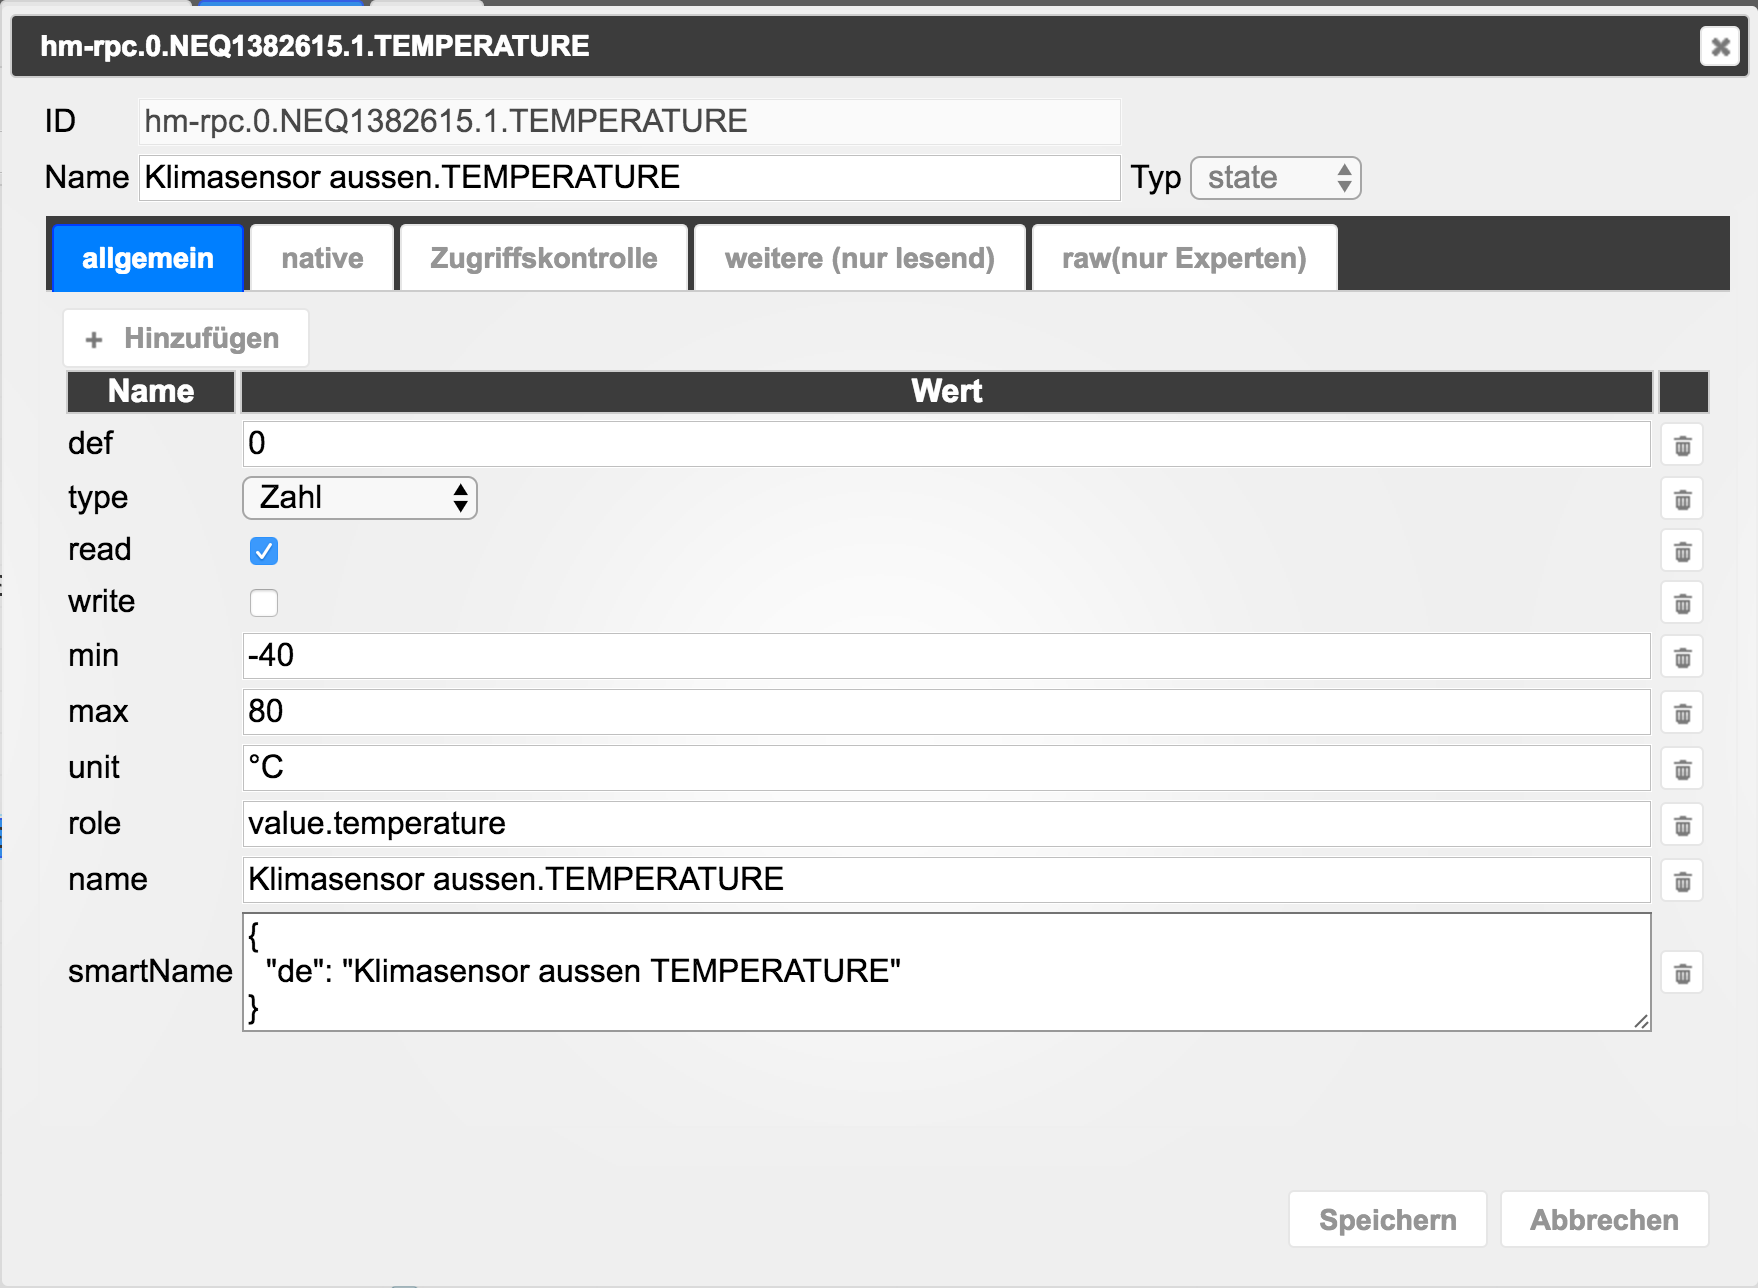Viewport: 1758px width, 1288px height.
Task: Open the Zugriffskontrolle tab
Action: [544, 258]
